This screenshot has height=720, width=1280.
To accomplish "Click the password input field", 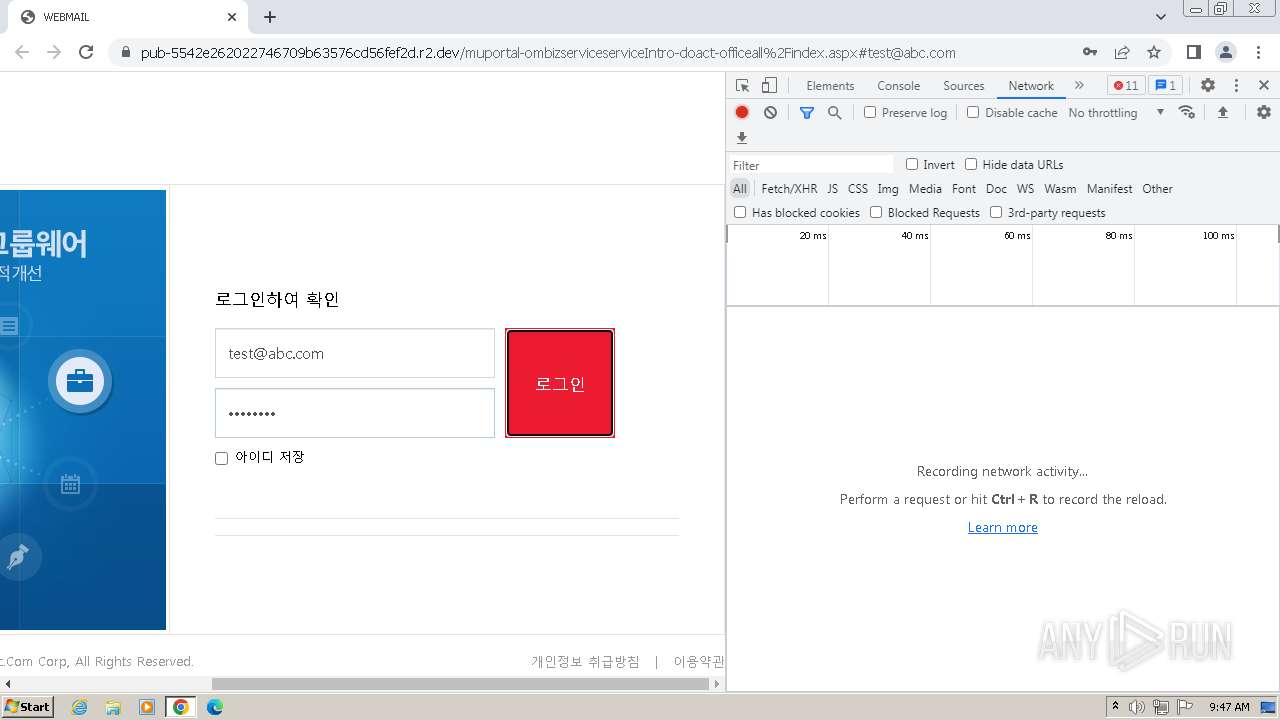I will pyautogui.click(x=355, y=413).
